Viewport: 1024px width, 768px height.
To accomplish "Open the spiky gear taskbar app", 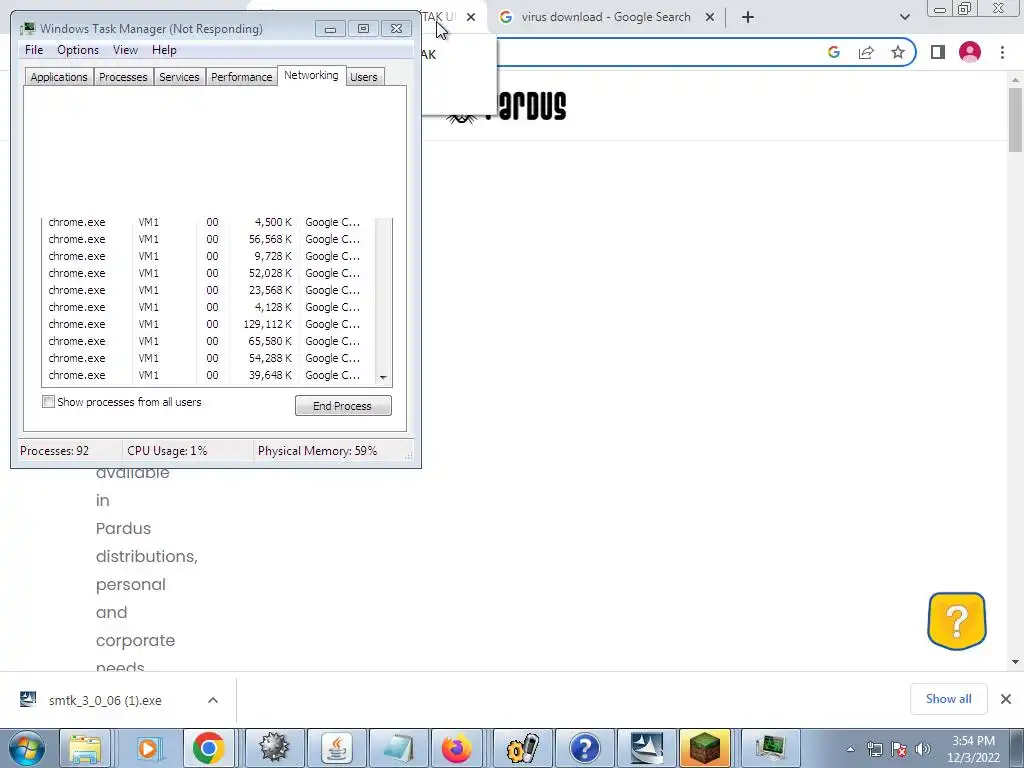I will [x=274, y=748].
